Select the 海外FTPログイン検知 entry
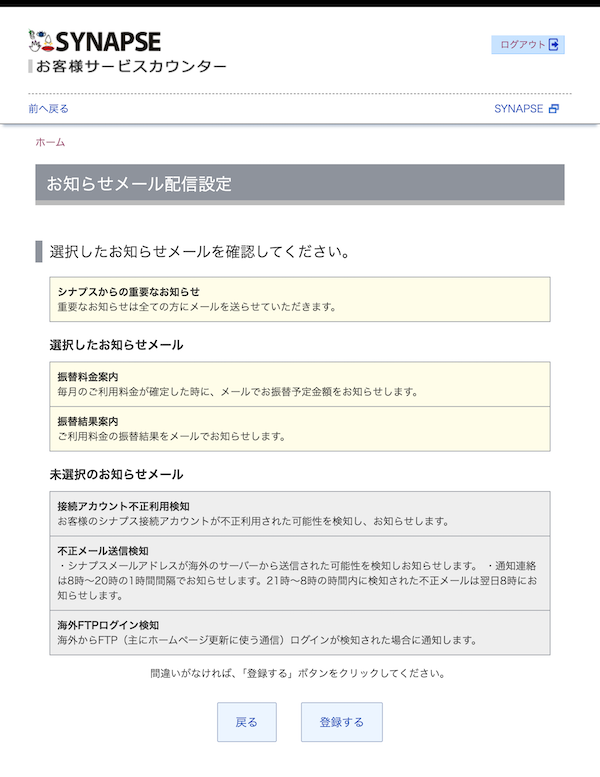 tap(299, 632)
